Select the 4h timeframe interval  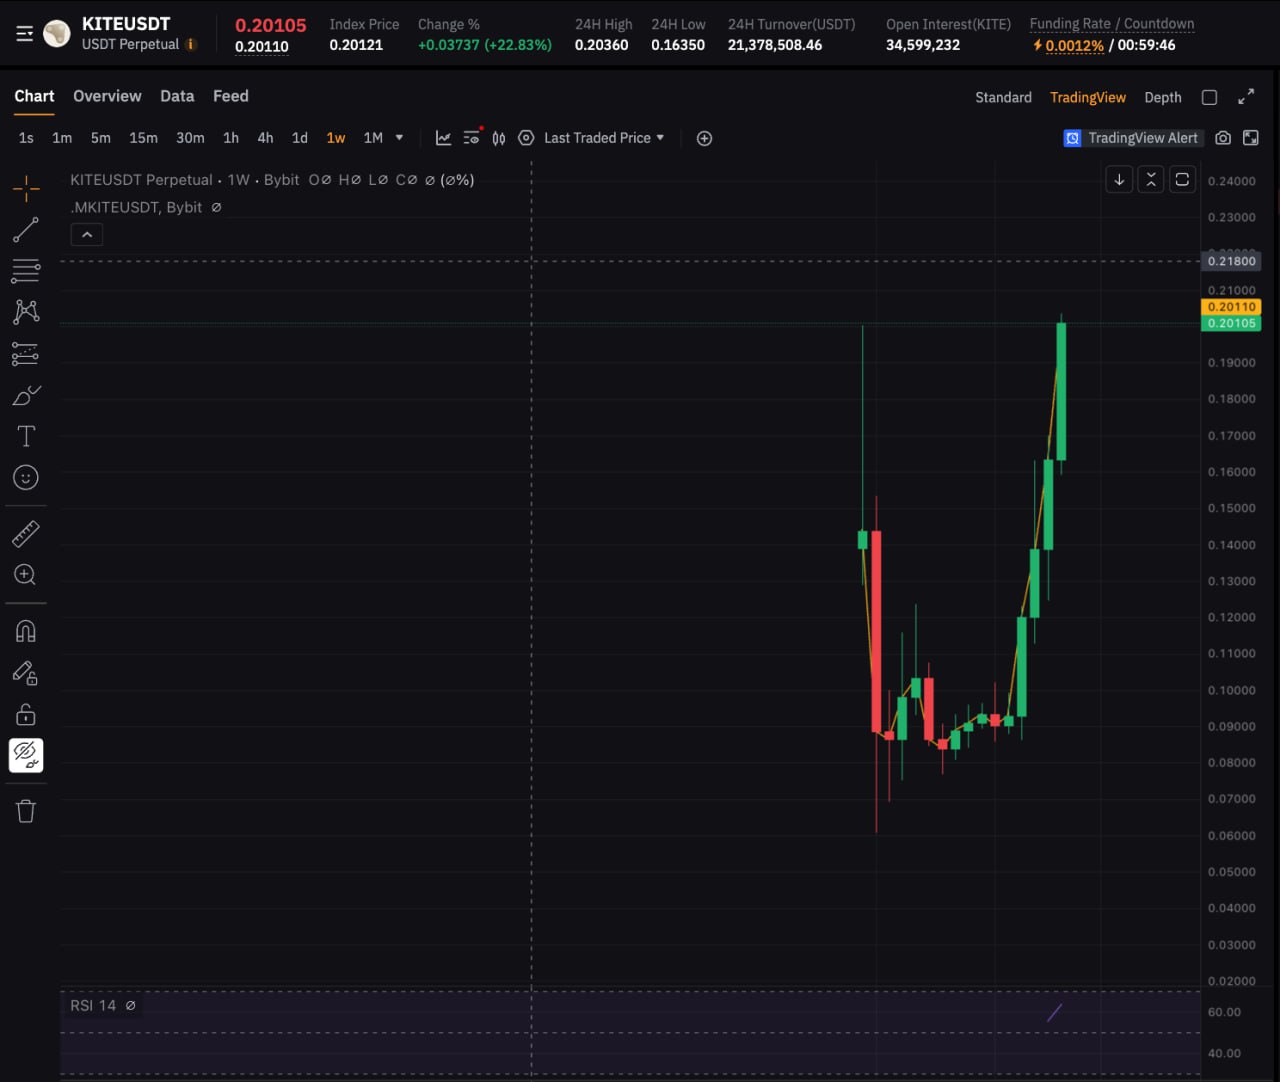265,138
